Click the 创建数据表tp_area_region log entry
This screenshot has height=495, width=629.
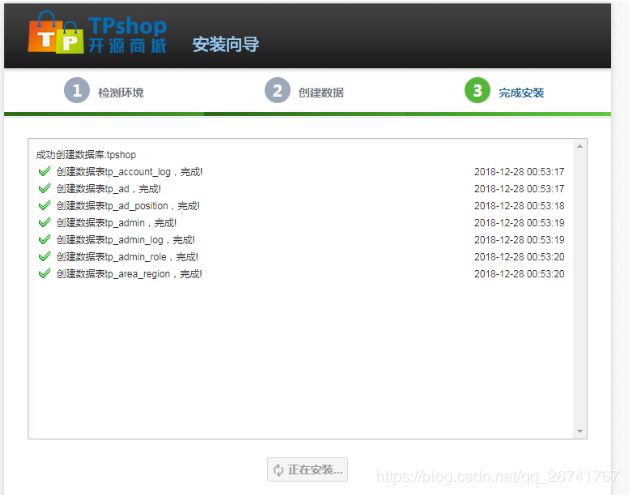coord(129,274)
